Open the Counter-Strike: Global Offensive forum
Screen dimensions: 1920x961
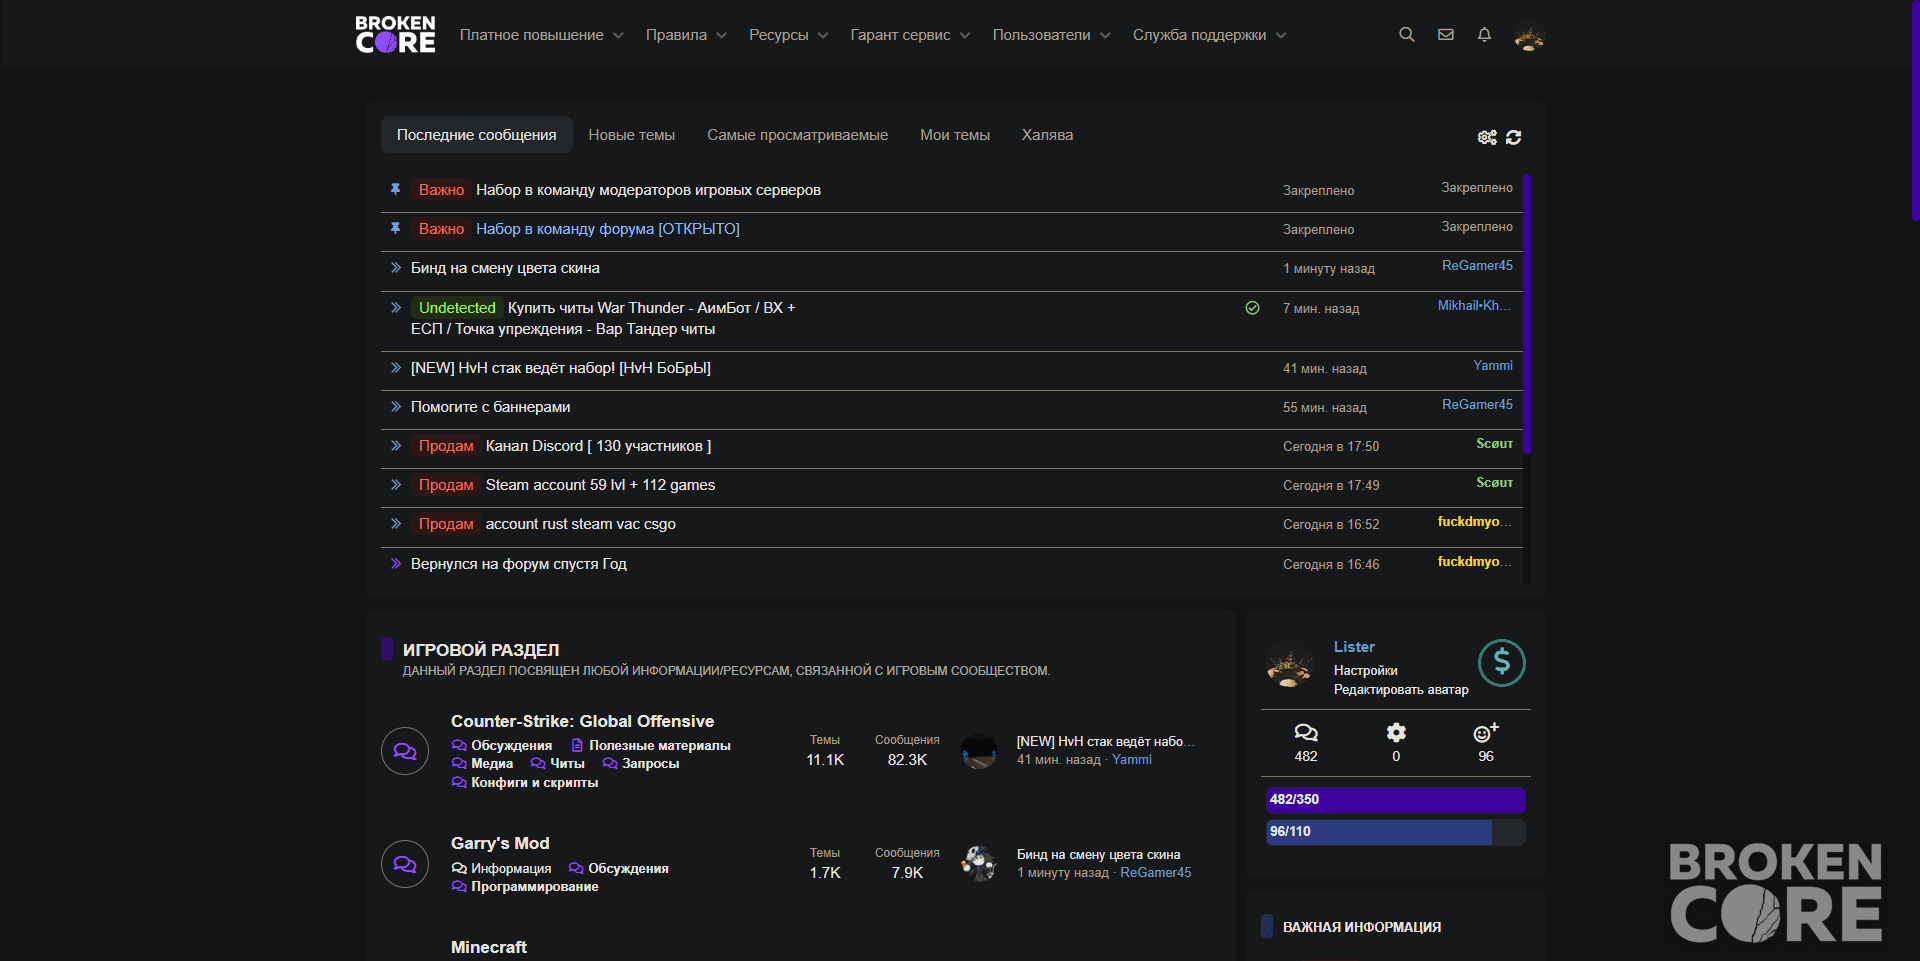click(x=582, y=721)
